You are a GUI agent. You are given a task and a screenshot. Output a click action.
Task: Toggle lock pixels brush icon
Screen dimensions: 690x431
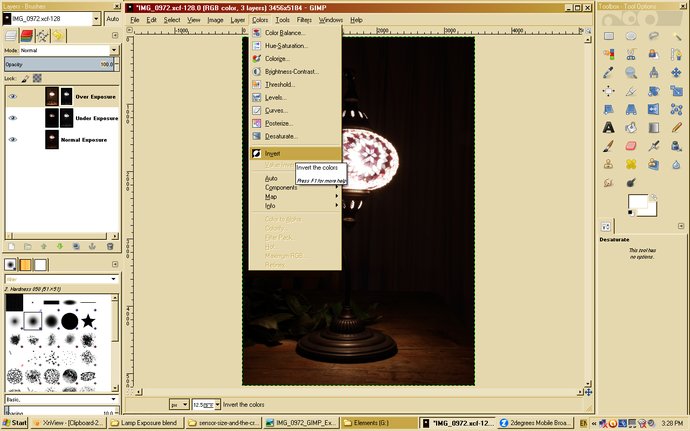click(x=25, y=78)
